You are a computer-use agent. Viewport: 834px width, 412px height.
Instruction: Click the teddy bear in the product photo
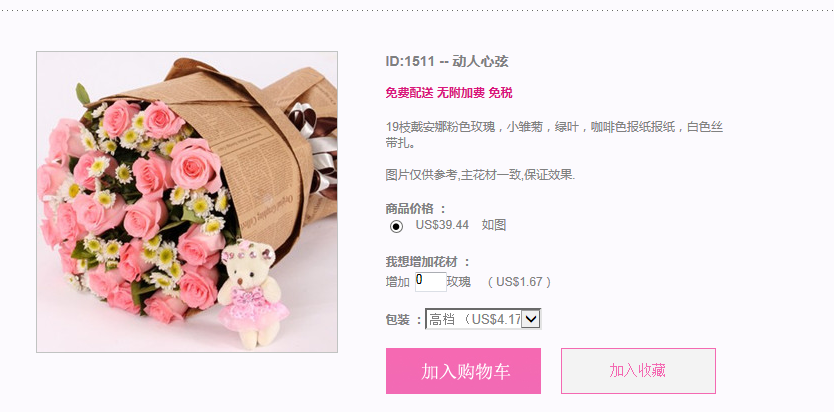tap(252, 295)
